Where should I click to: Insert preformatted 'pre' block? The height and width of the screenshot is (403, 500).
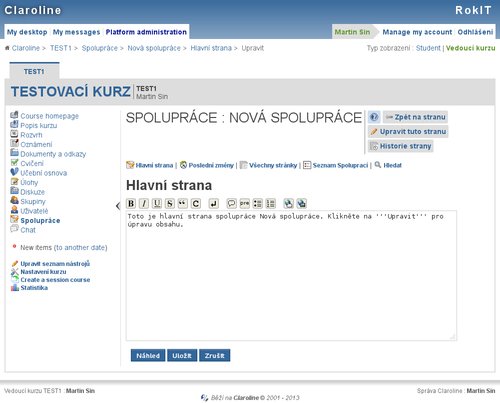coord(244,203)
